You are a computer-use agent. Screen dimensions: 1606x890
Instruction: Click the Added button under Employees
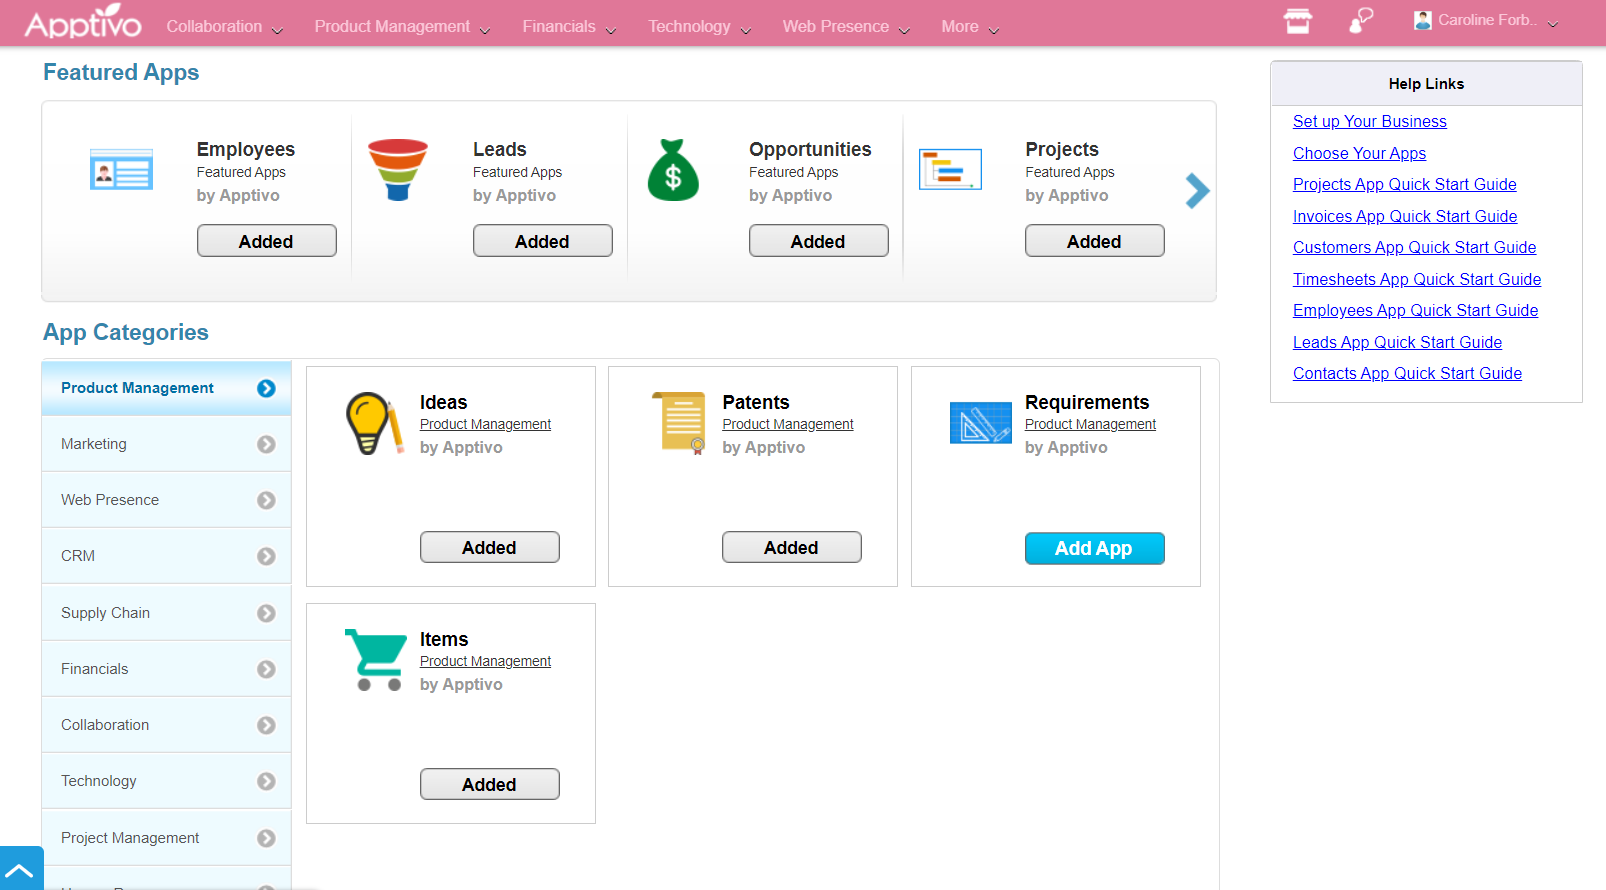coord(266,241)
